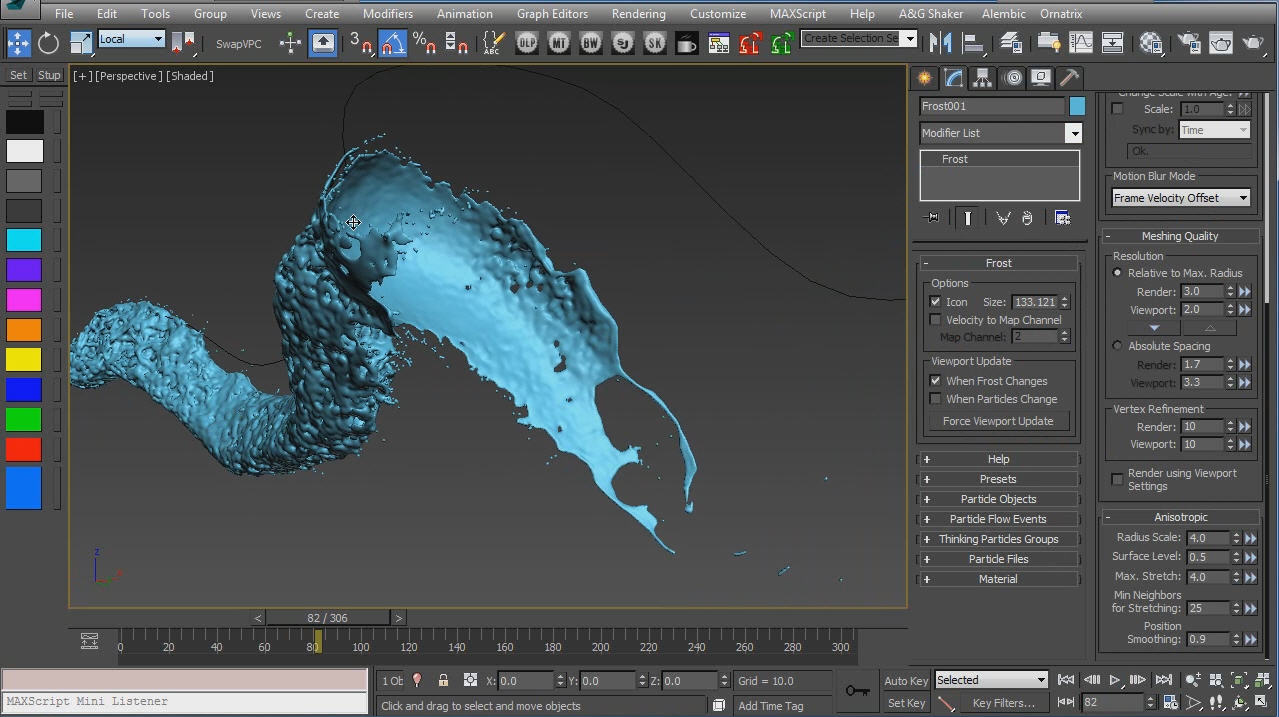Open the Rendering menu
Image resolution: width=1279 pixels, height=717 pixels.
click(x=638, y=14)
